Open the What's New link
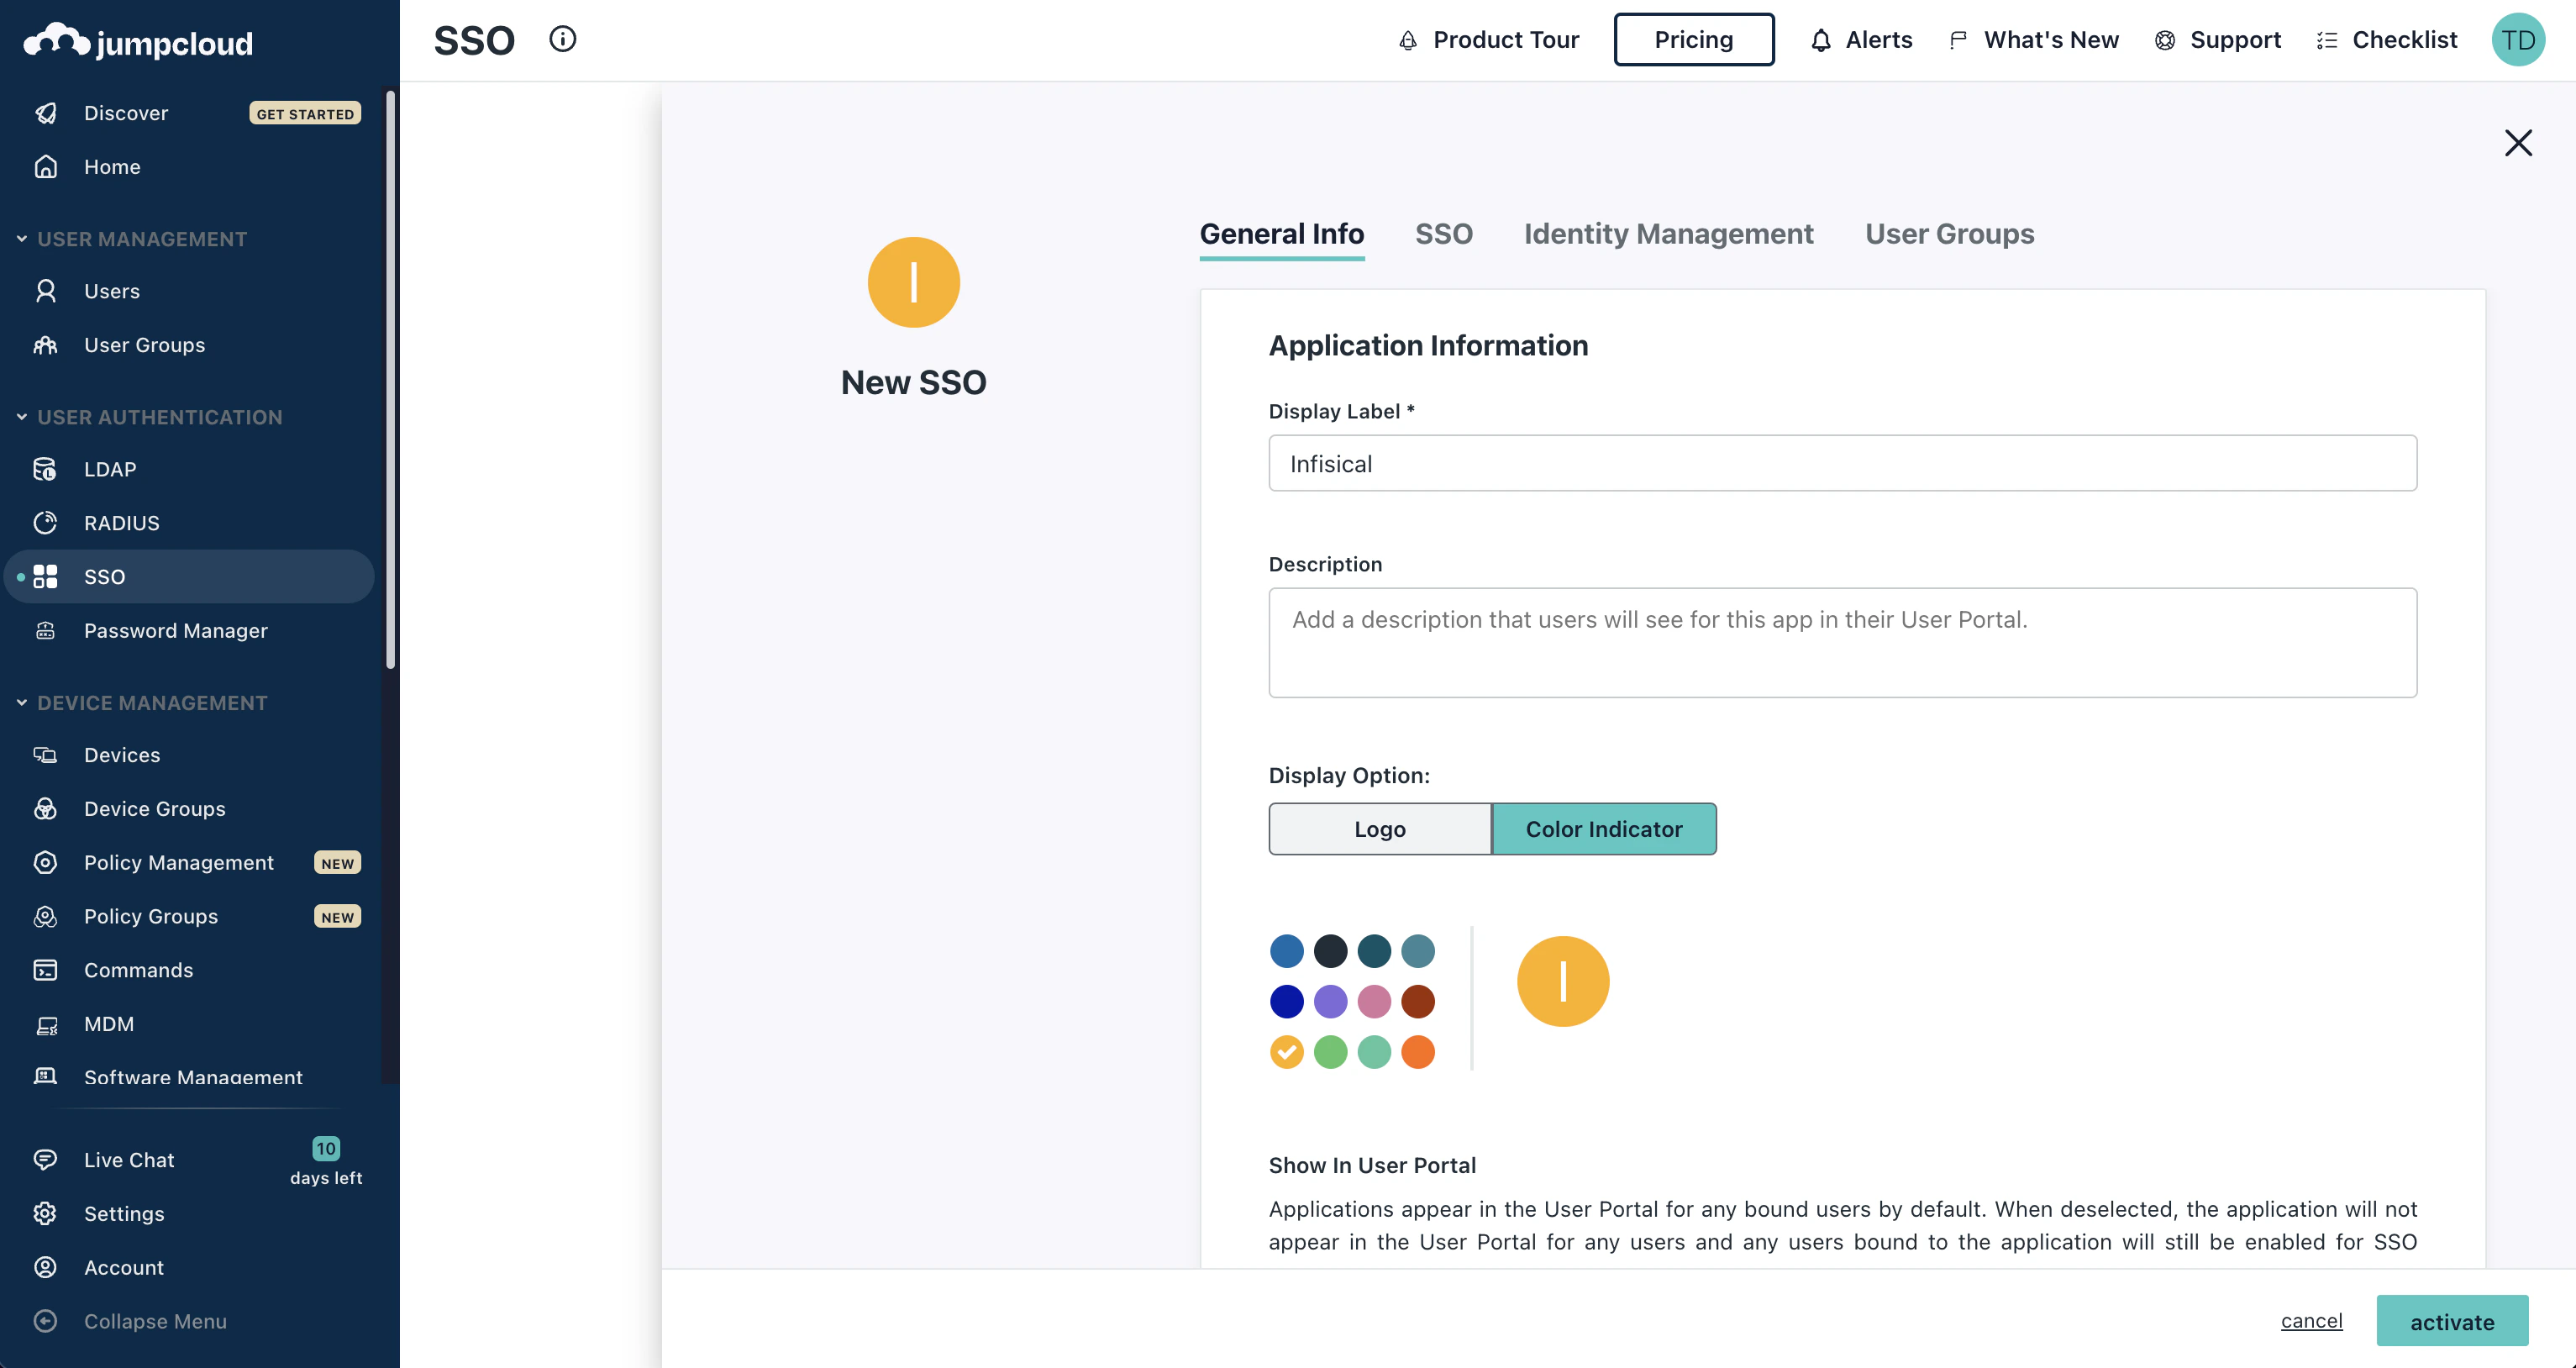Screen dimensions: 2576x1368 [x=2033, y=40]
